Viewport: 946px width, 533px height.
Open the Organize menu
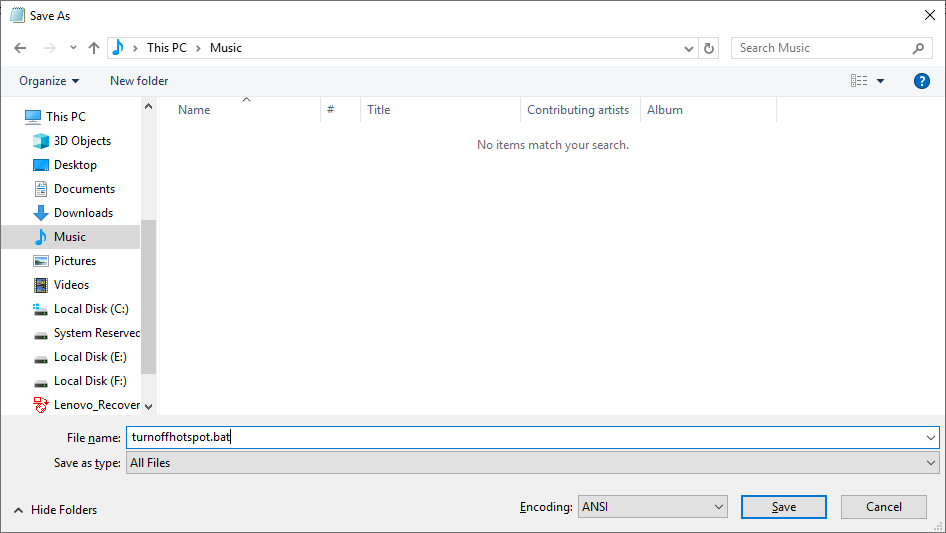pyautogui.click(x=49, y=81)
